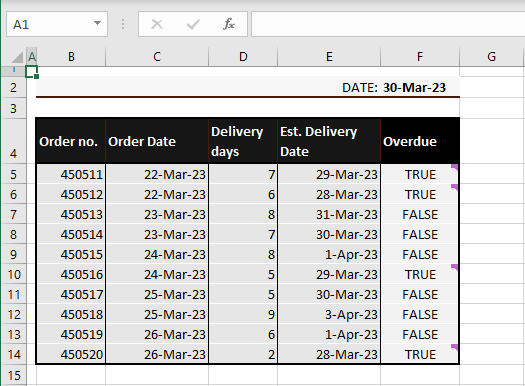Image resolution: width=525 pixels, height=386 pixels.
Task: Select order number 450514 cell
Action: point(71,234)
